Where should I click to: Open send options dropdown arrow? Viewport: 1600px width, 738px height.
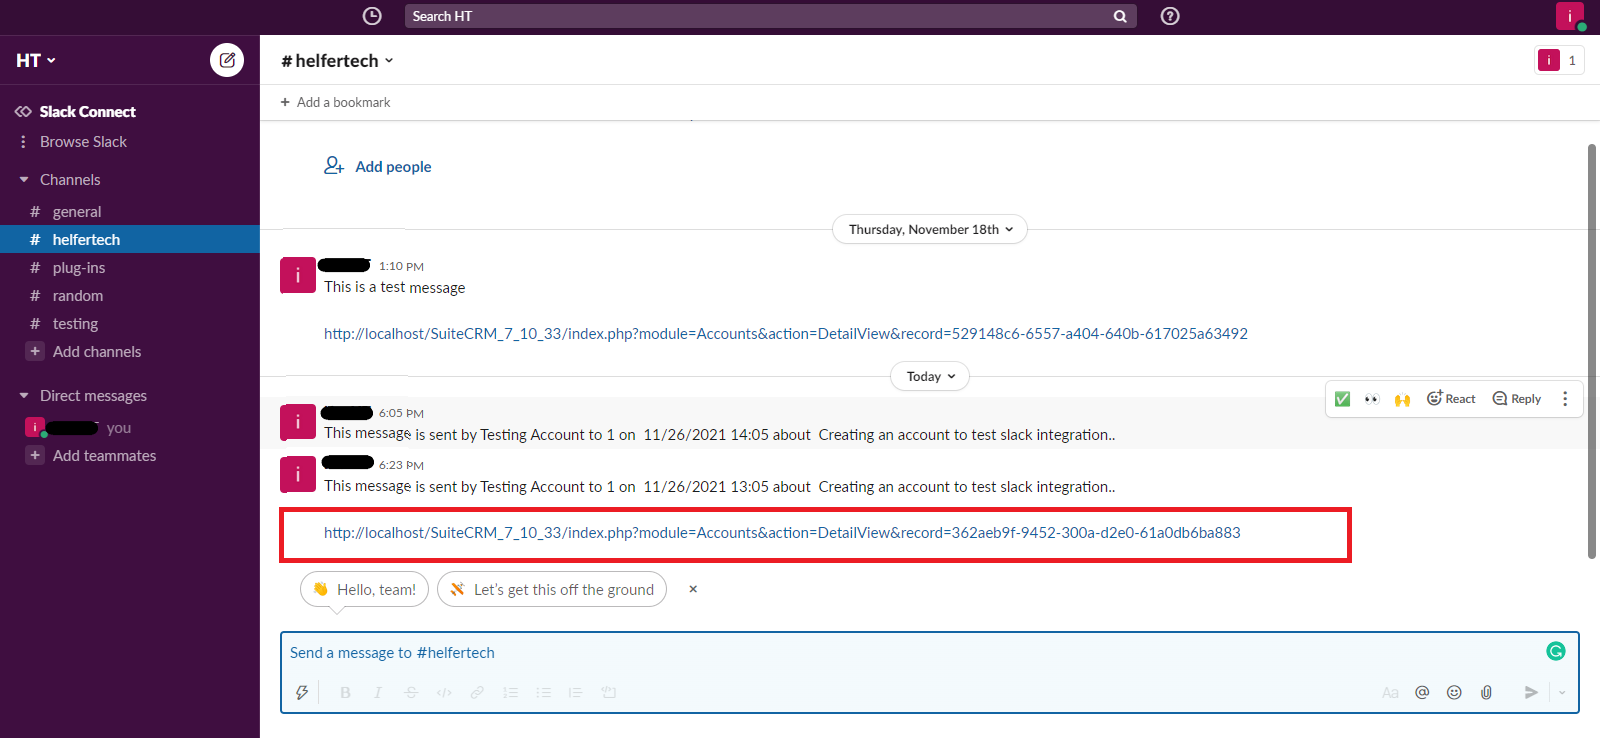tap(1562, 692)
